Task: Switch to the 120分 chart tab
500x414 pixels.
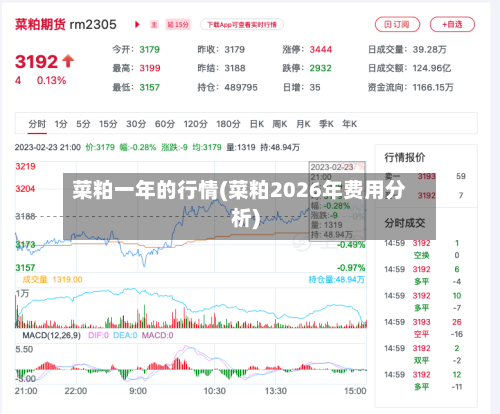Action: [195, 124]
